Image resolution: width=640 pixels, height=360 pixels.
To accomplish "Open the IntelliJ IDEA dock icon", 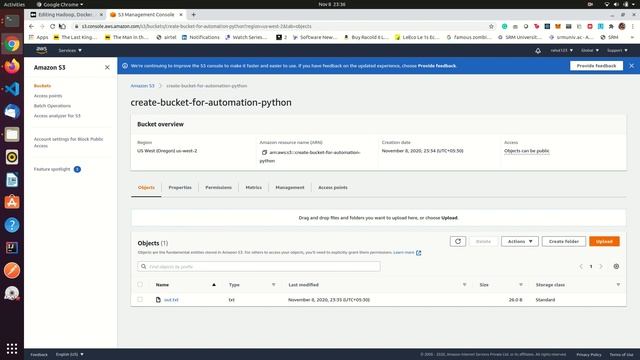I will point(12,247).
